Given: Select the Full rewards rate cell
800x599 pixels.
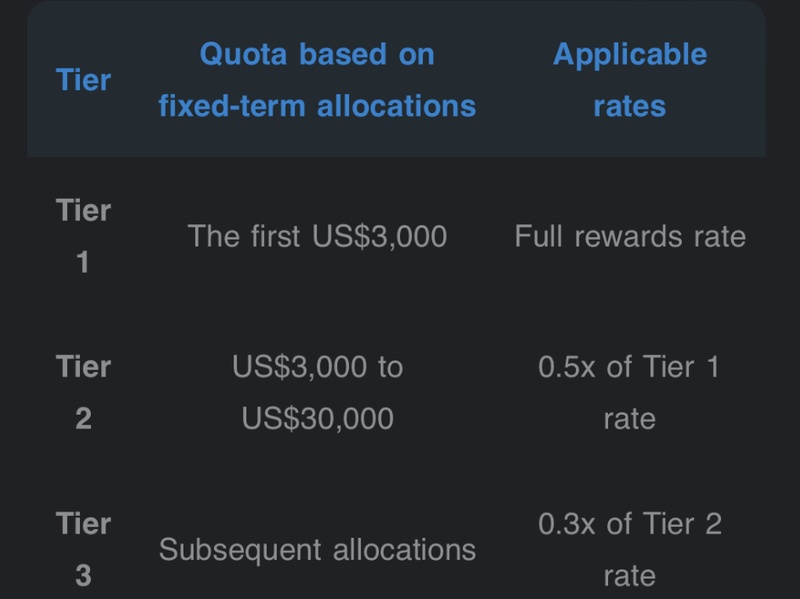Looking at the screenshot, I should click(629, 236).
